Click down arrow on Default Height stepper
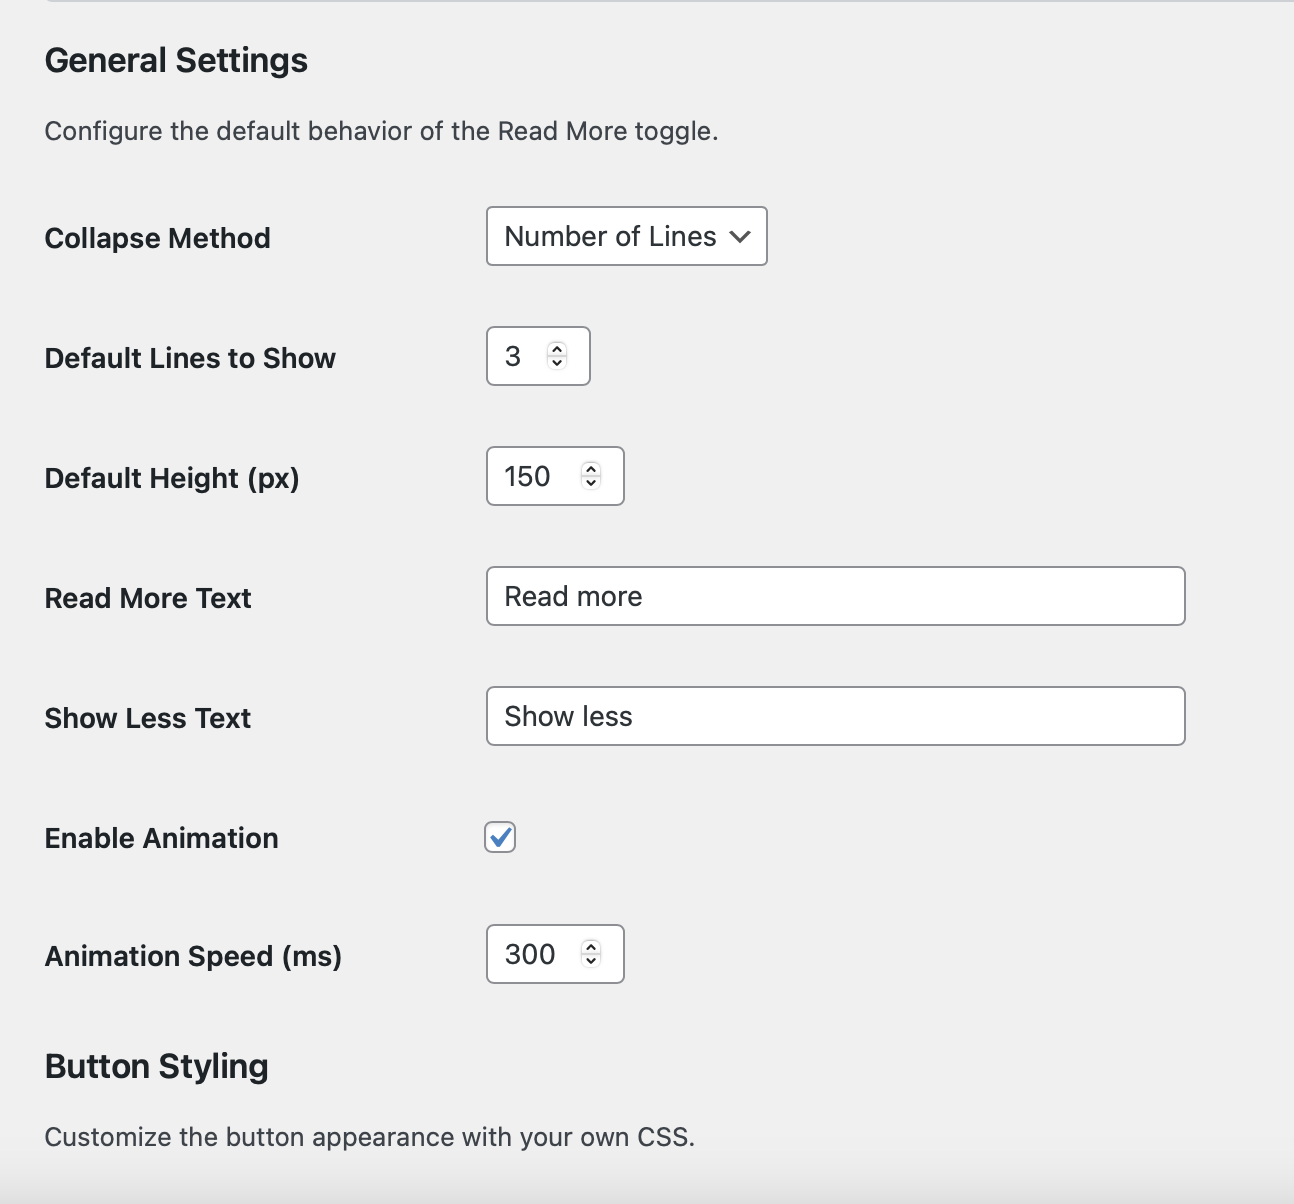The width and height of the screenshot is (1294, 1204). coord(591,483)
